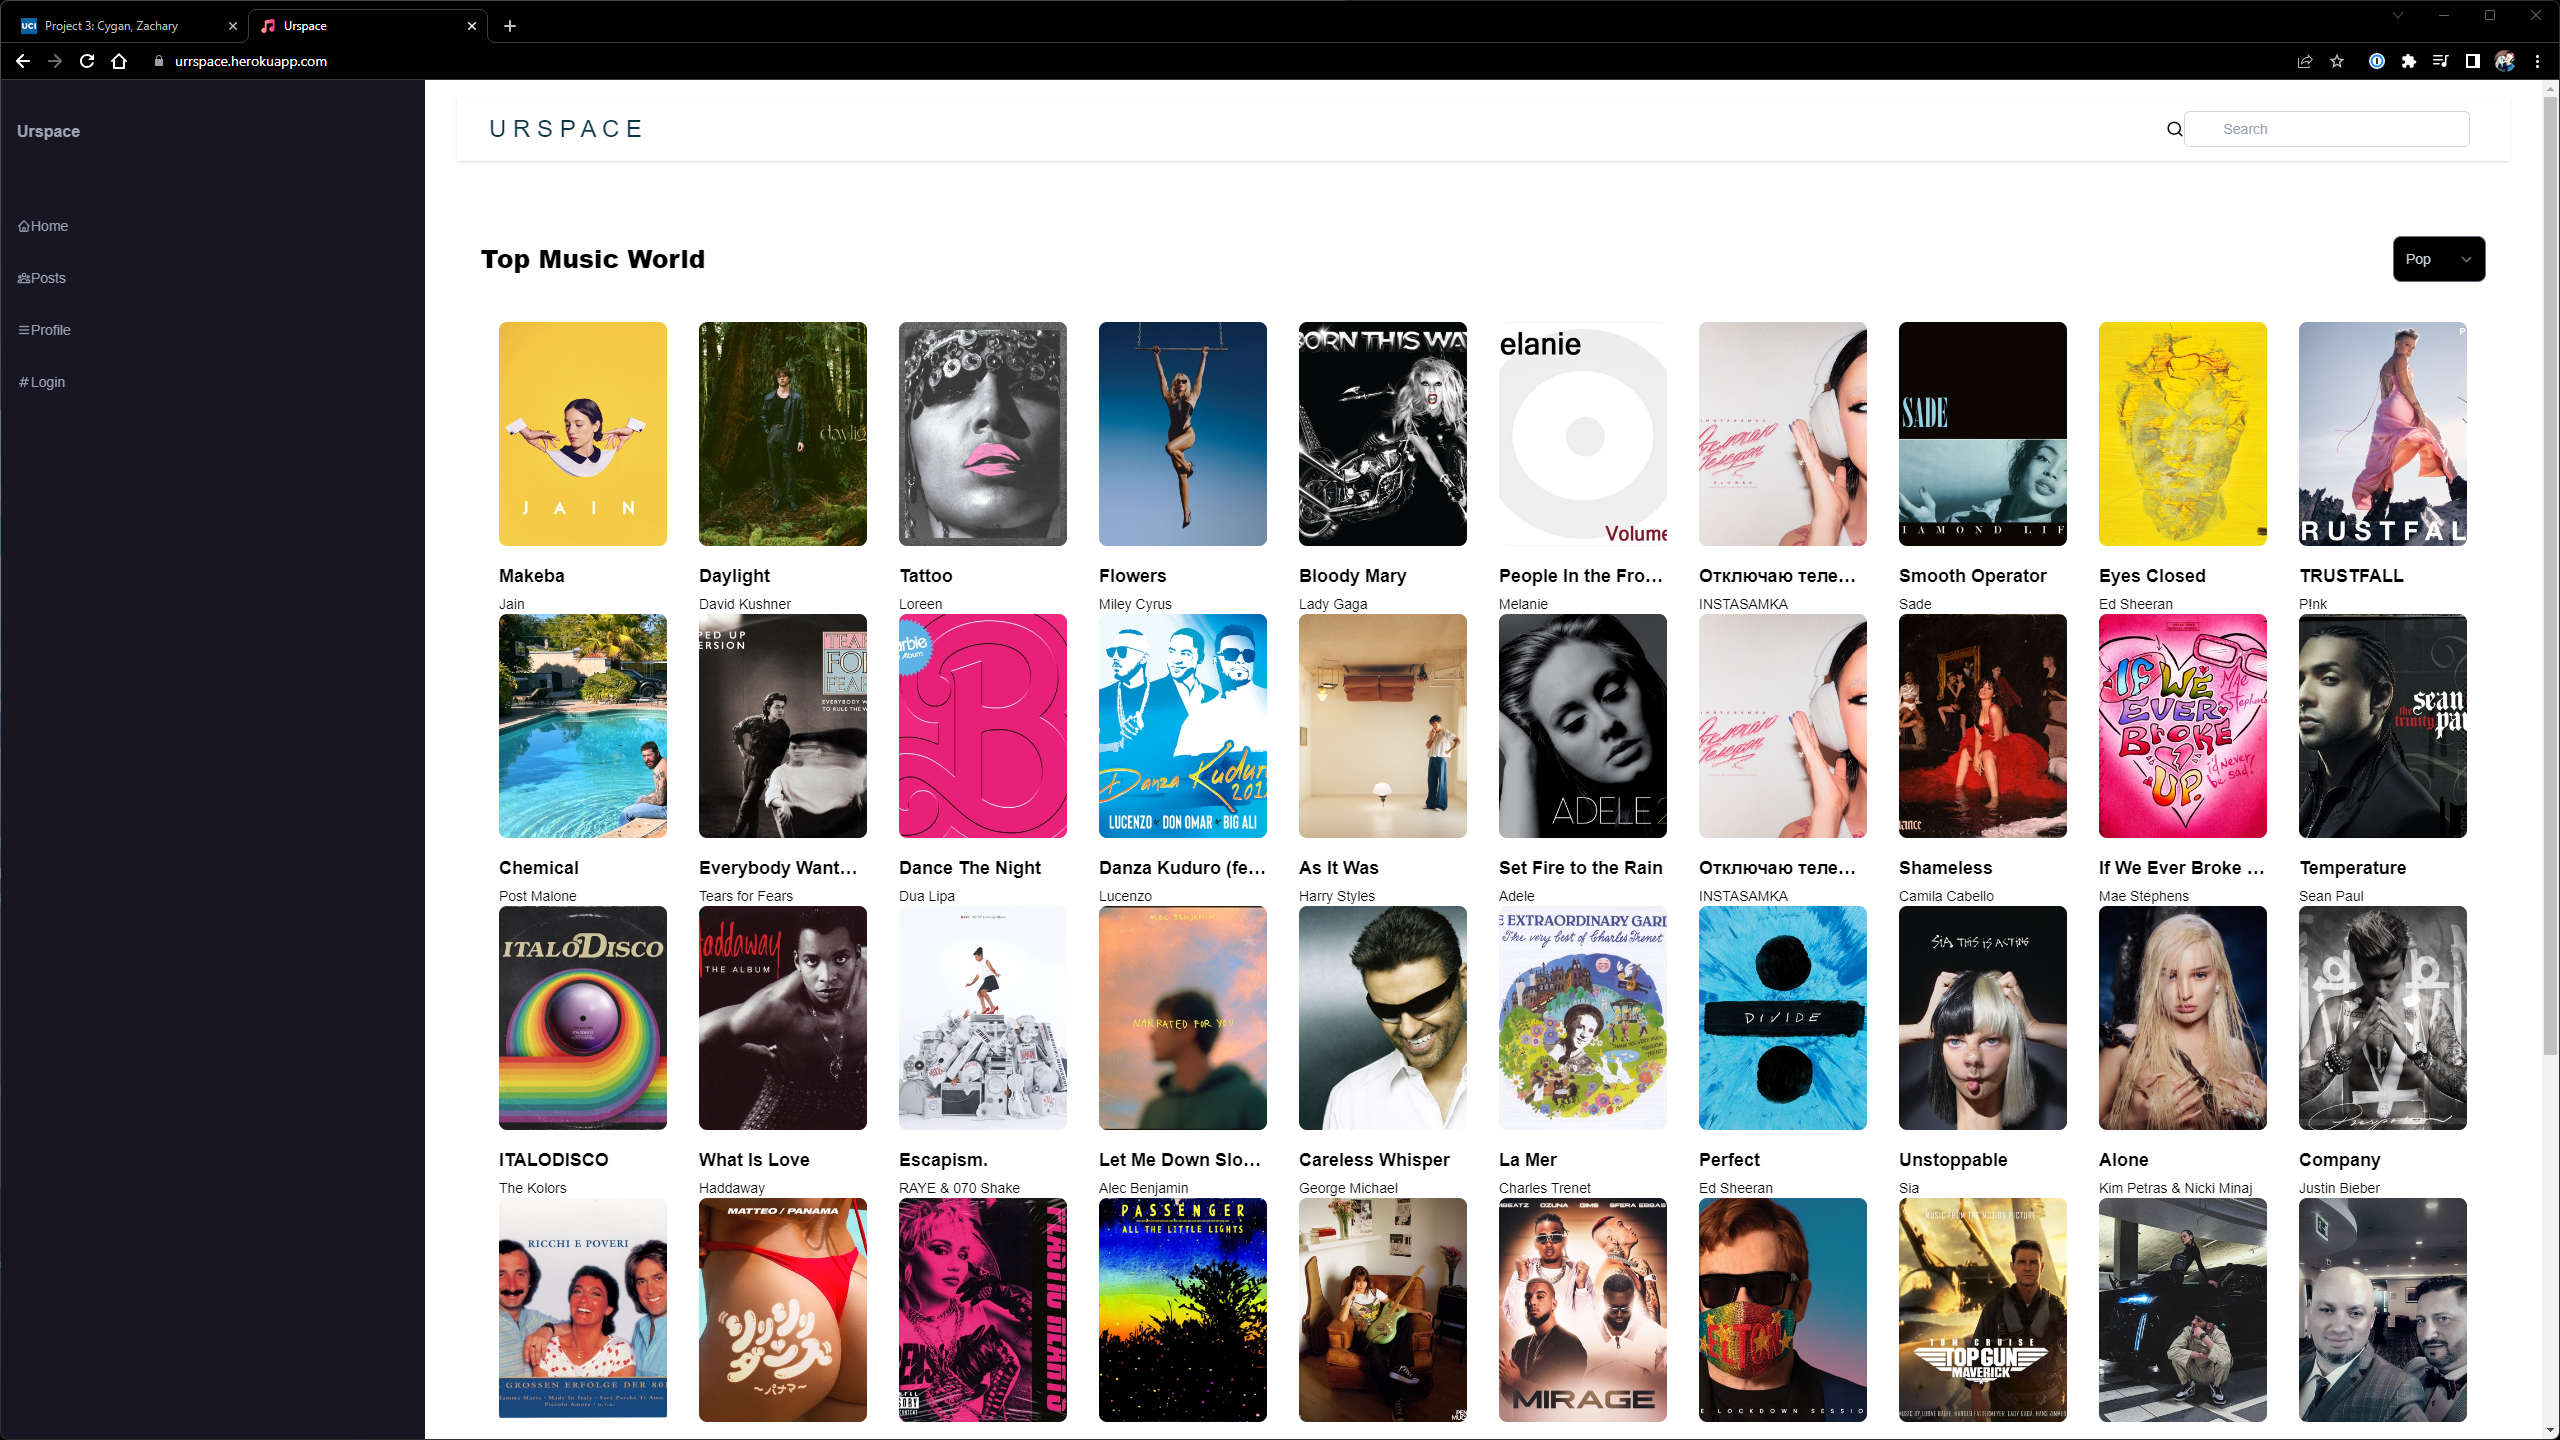Viewport: 2560px width, 1440px height.
Task: Open the Daylight album cover
Action: tap(783, 434)
